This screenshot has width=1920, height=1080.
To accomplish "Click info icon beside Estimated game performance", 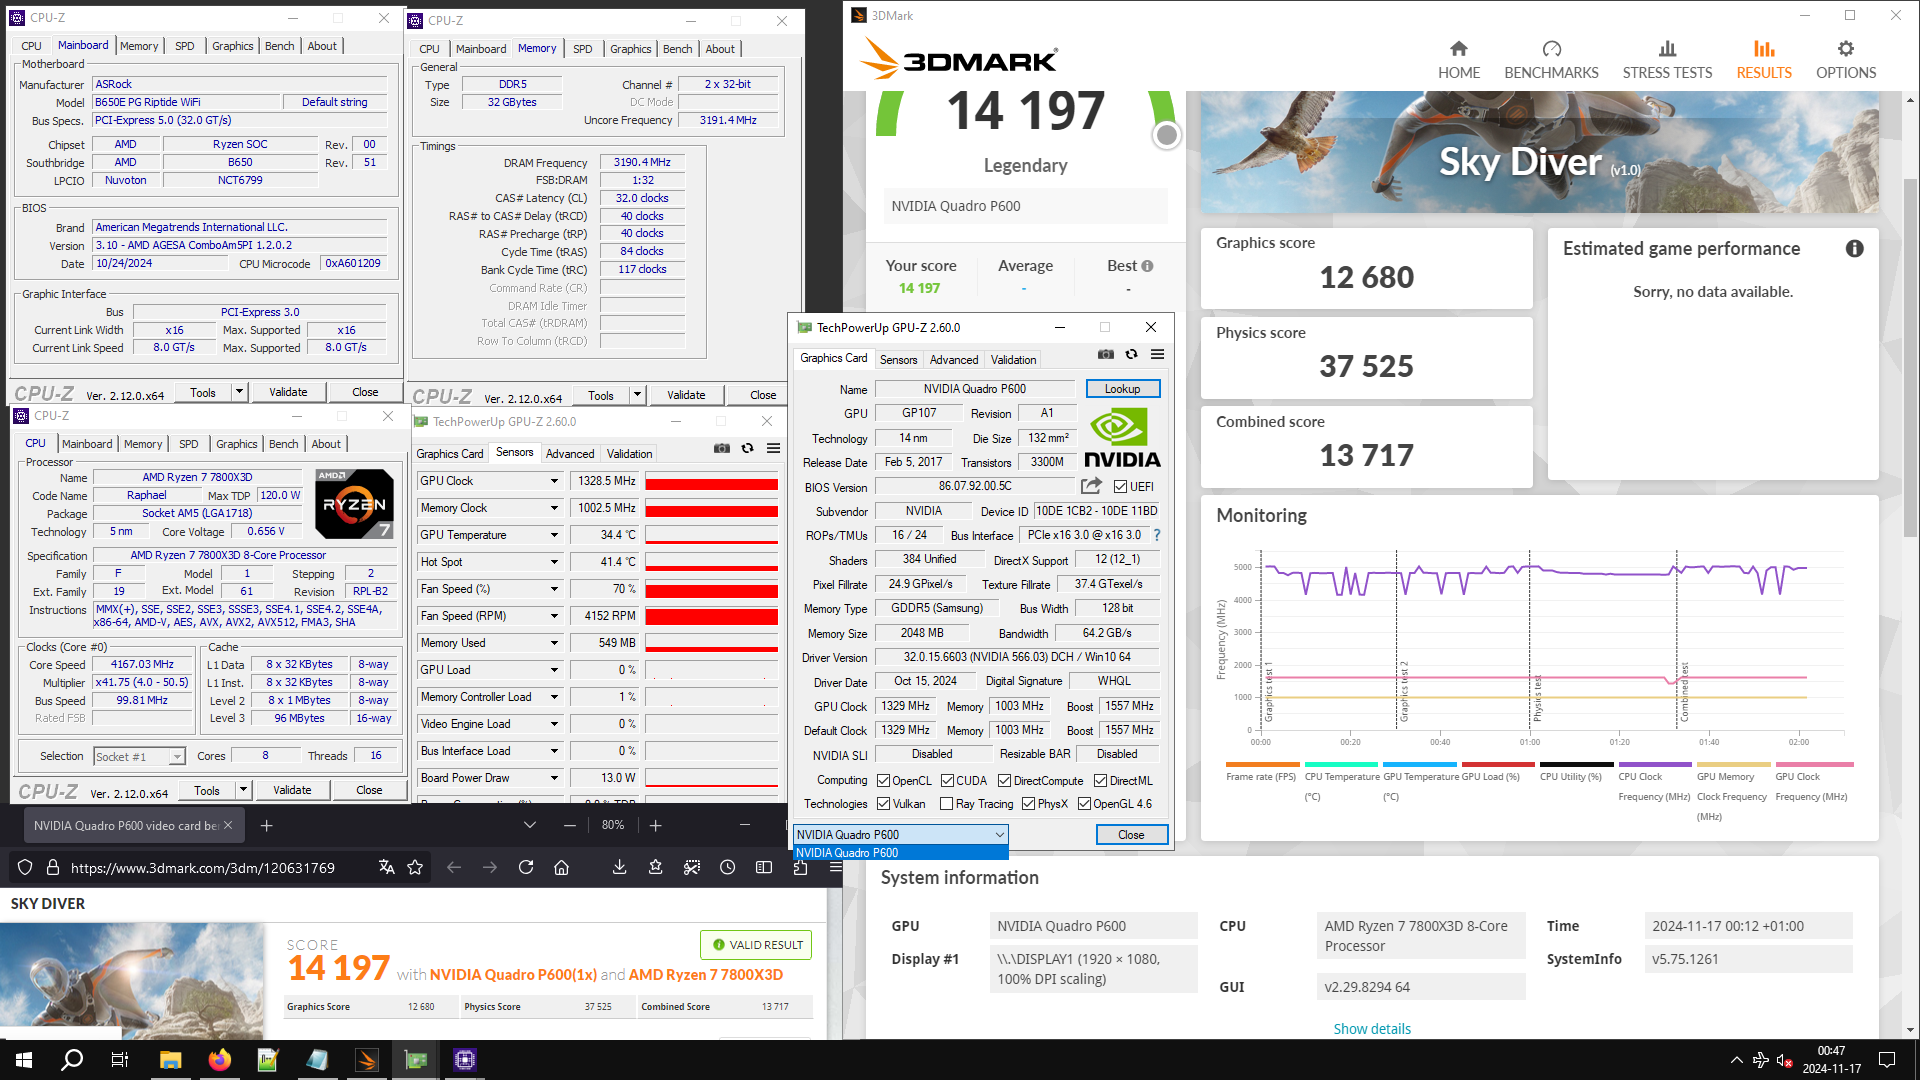I will (1854, 249).
